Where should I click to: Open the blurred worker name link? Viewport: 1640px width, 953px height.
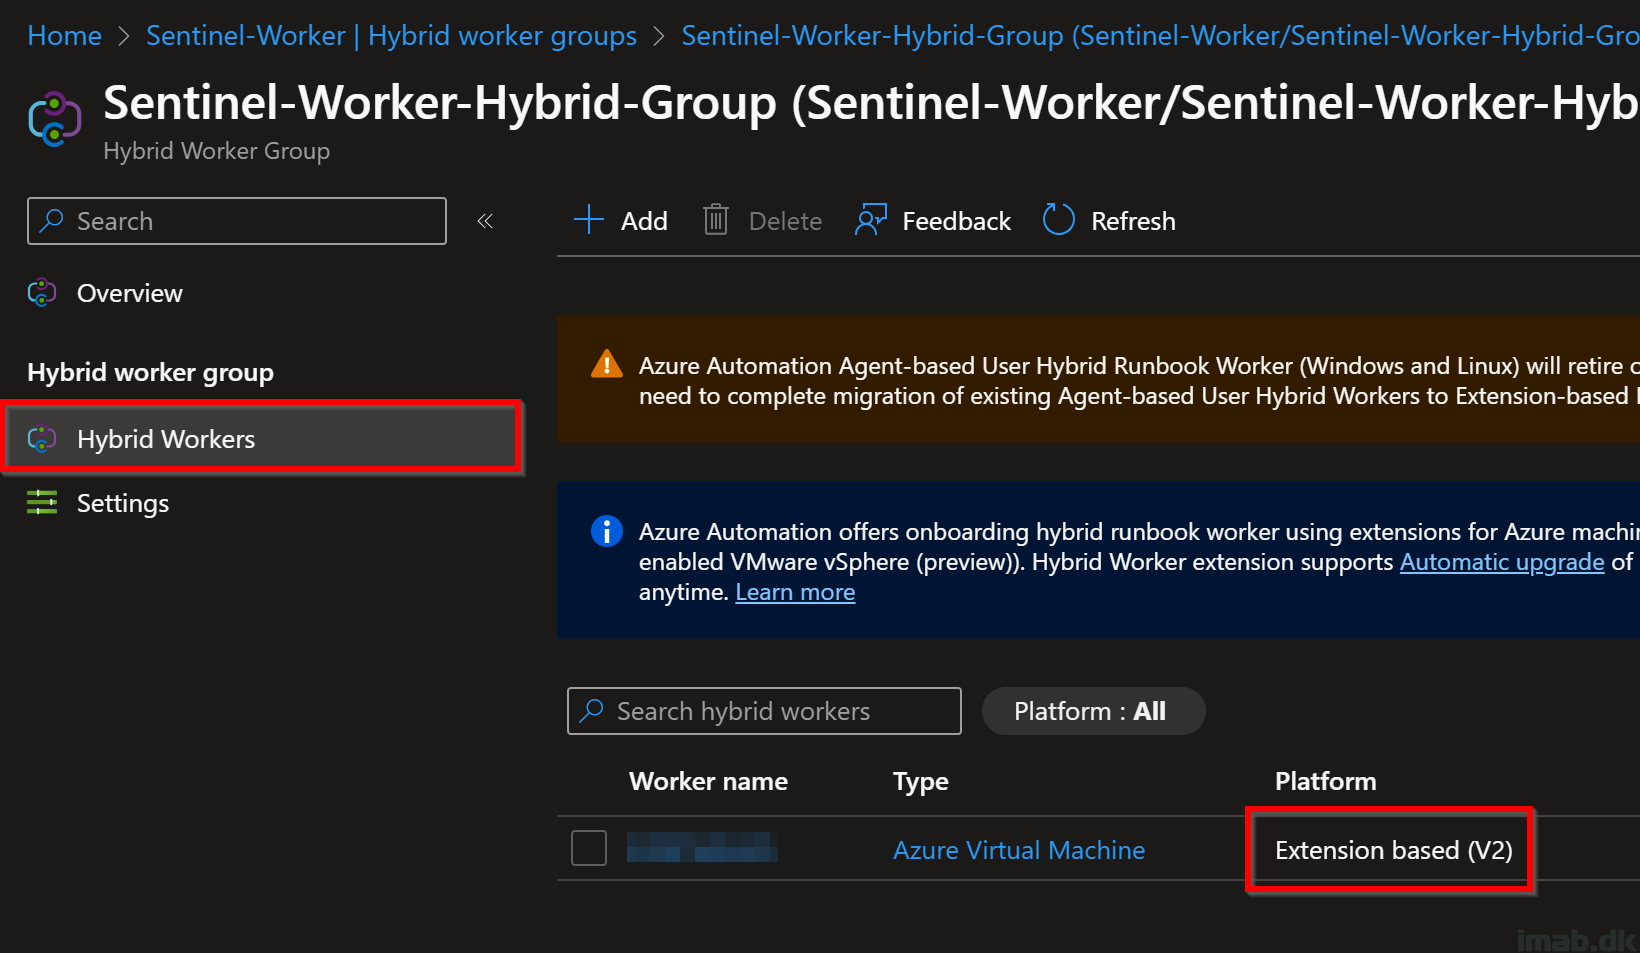(702, 848)
